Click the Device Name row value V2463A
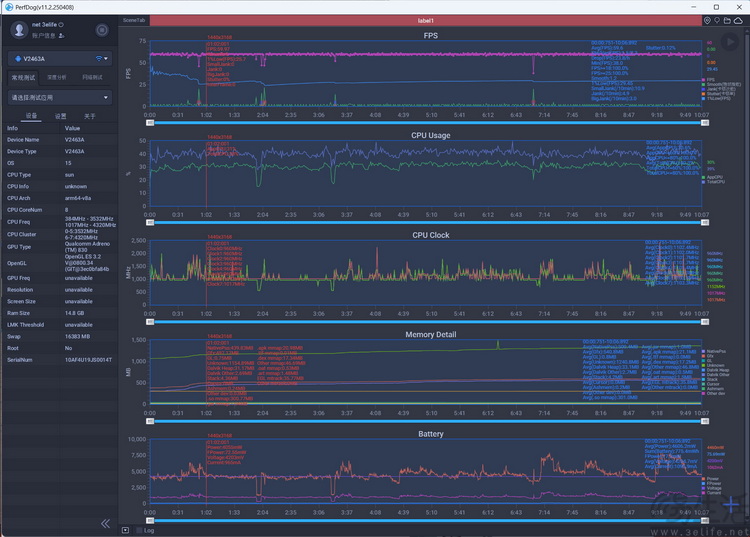Screen dimensions: 750x537 (x=75, y=140)
